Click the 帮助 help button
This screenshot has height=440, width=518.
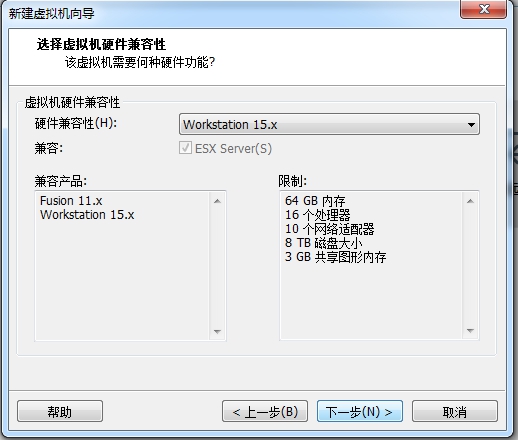60,411
